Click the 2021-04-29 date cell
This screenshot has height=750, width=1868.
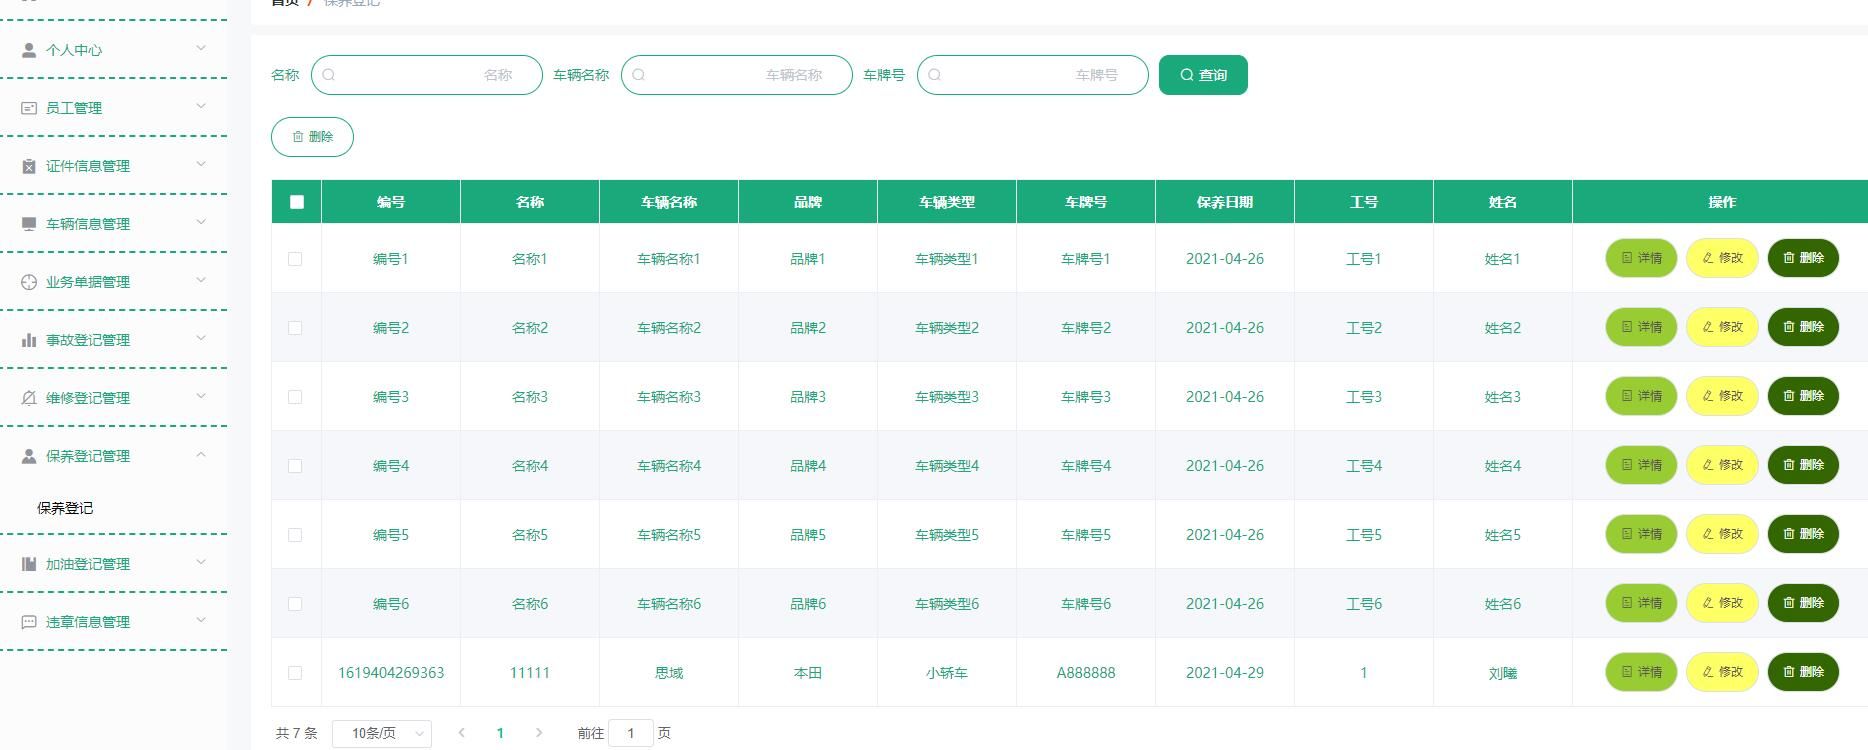click(1225, 673)
